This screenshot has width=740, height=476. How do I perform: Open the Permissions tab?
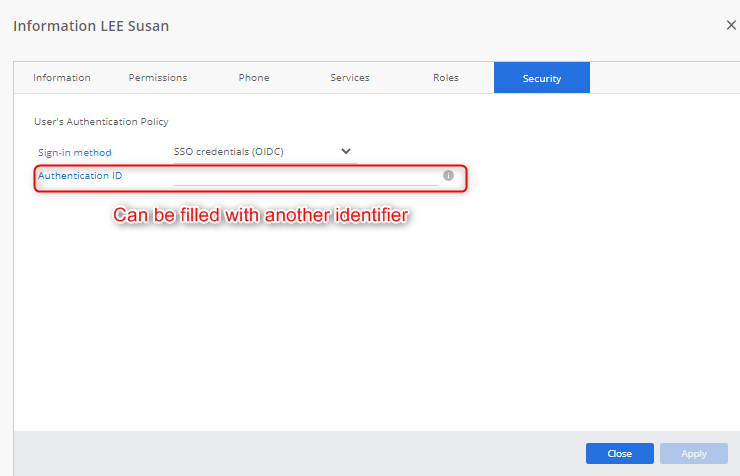(158, 78)
